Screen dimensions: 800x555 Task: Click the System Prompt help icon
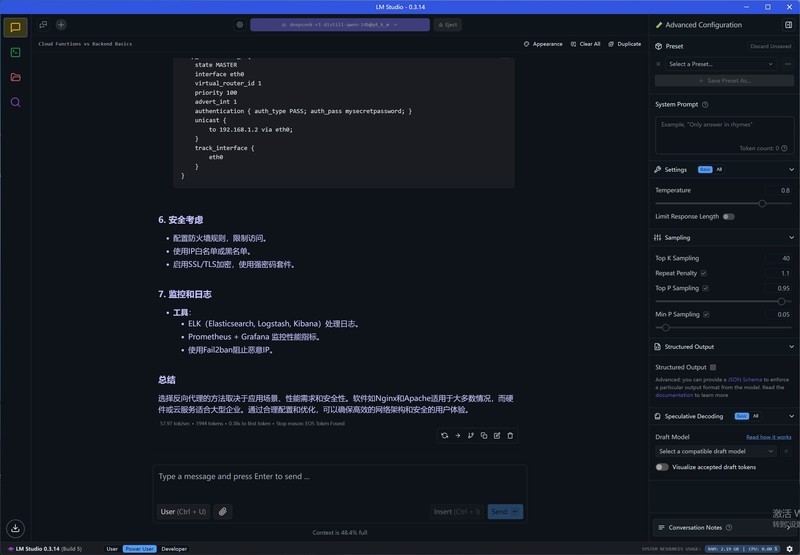705,105
